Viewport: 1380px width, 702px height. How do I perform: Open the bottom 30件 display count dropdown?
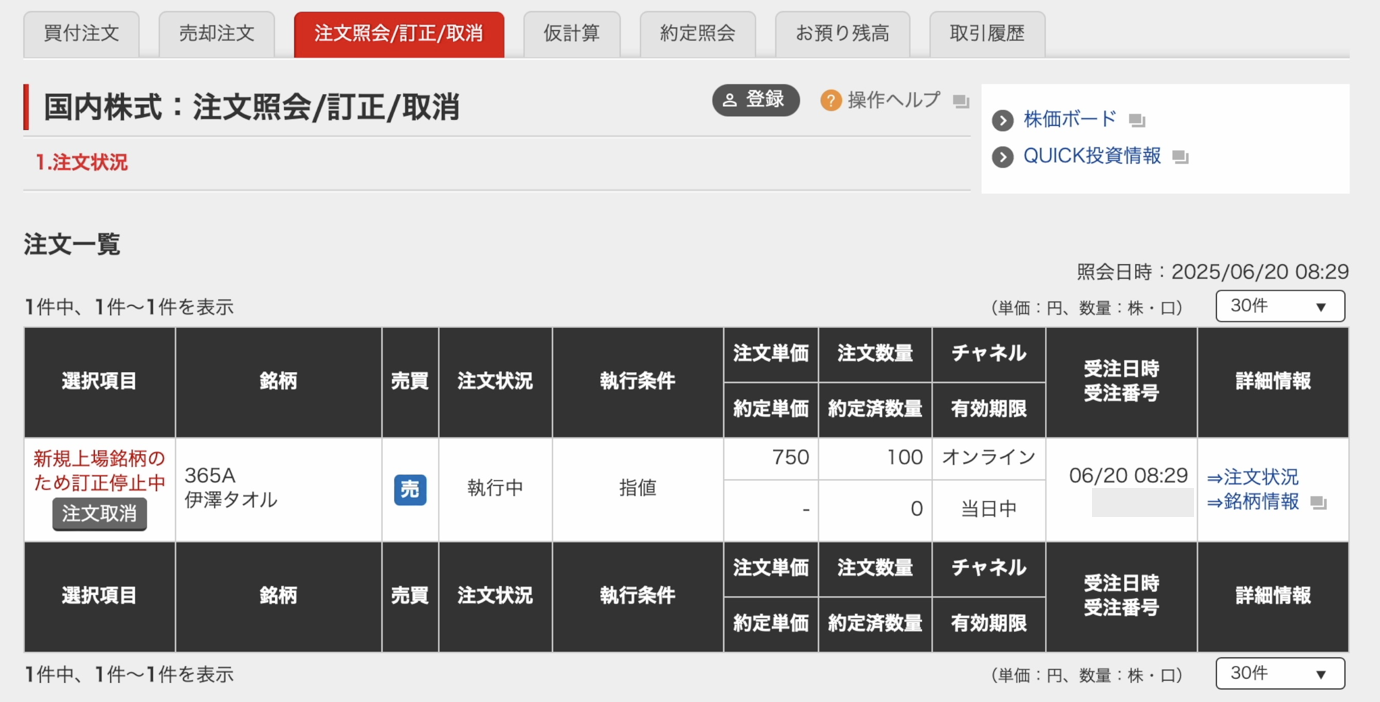[x=1279, y=673]
